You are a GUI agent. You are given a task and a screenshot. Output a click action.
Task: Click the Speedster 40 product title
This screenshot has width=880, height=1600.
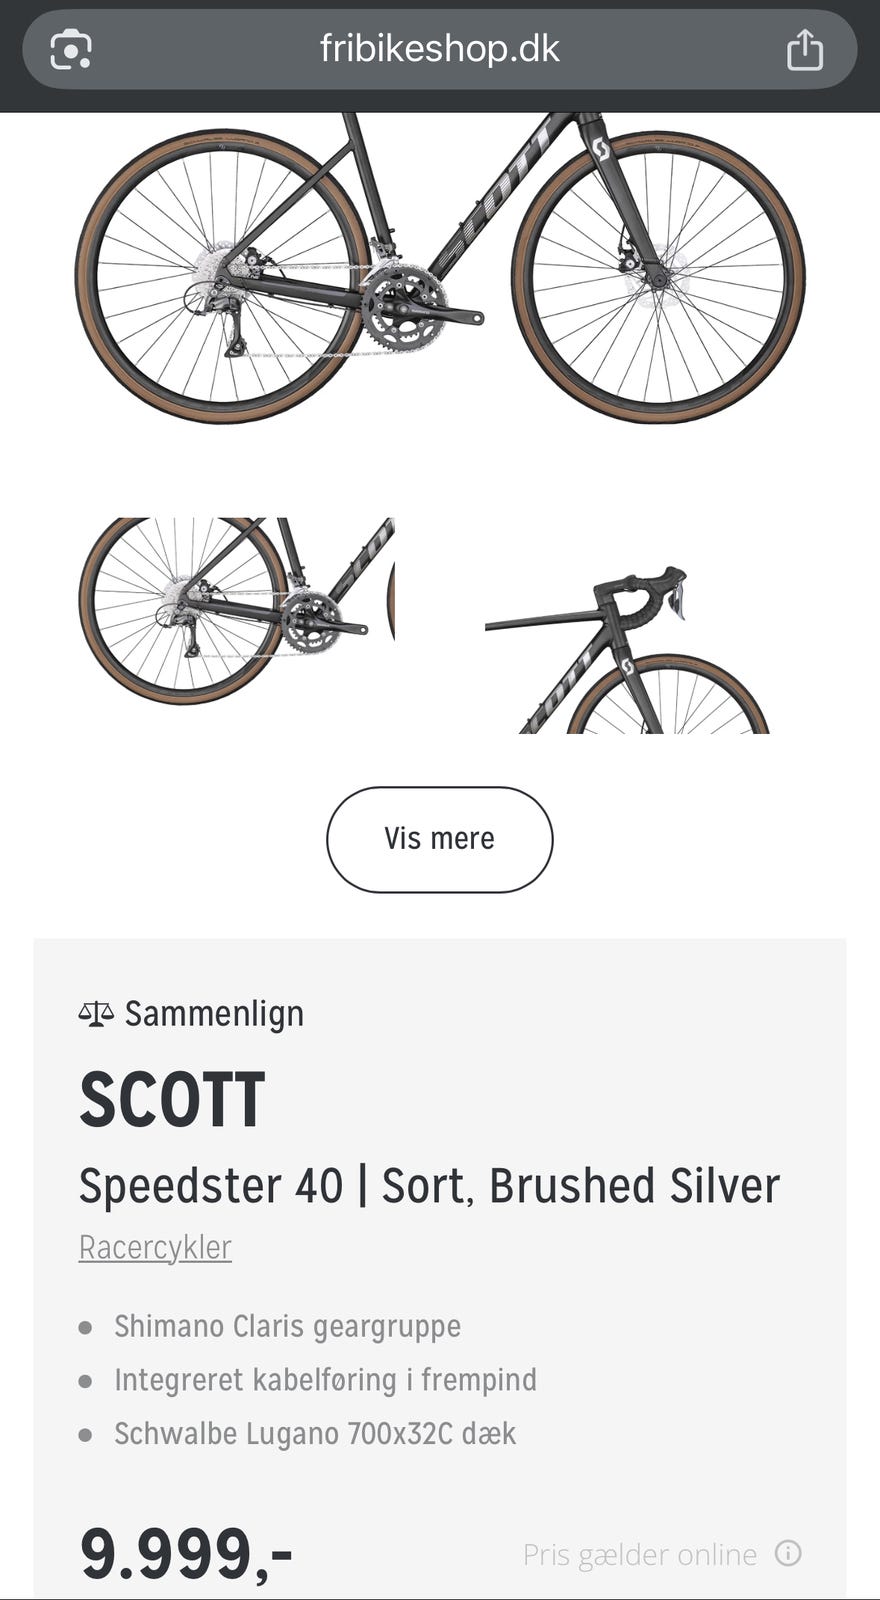click(x=429, y=1186)
